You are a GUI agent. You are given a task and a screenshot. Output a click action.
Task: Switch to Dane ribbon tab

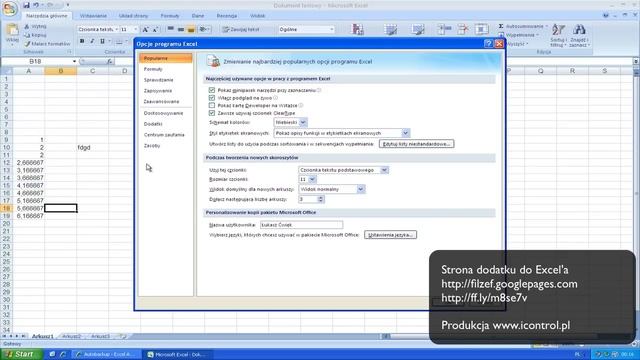click(198, 16)
